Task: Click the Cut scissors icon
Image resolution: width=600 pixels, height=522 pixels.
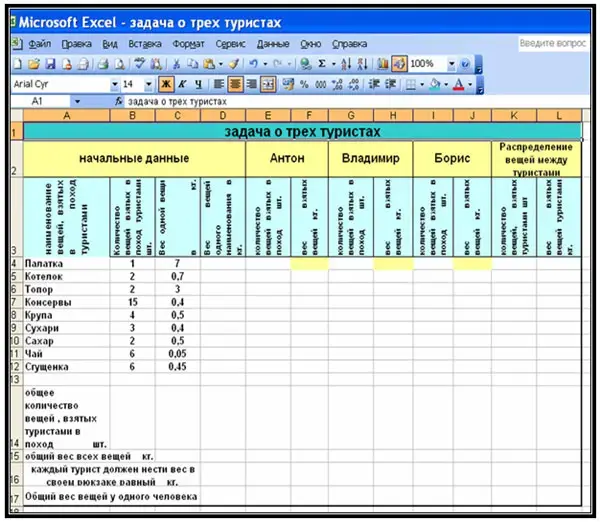Action: 178,64
